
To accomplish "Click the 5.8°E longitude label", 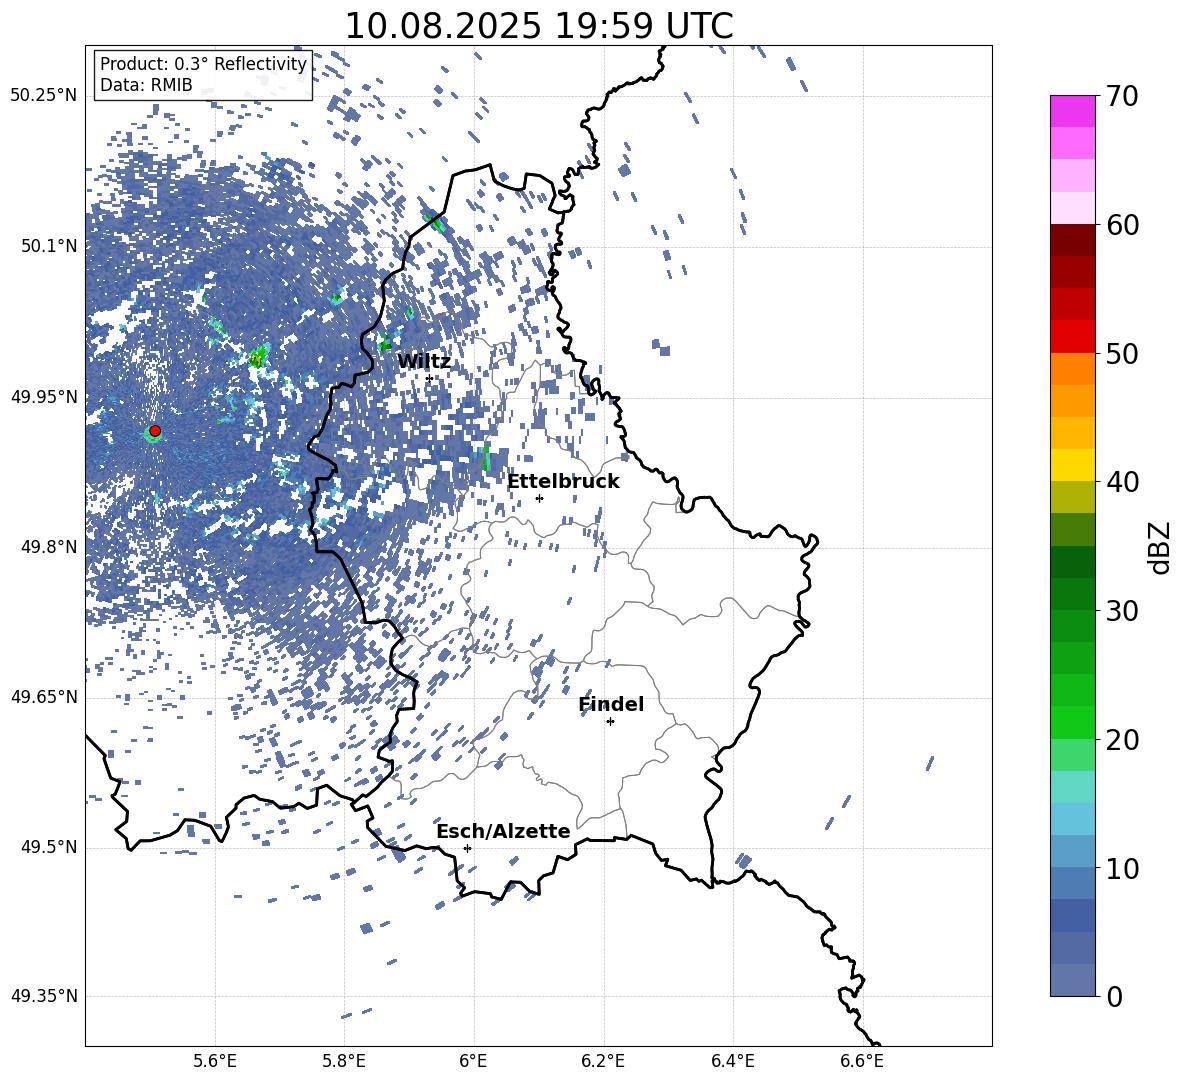I will tap(344, 1061).
